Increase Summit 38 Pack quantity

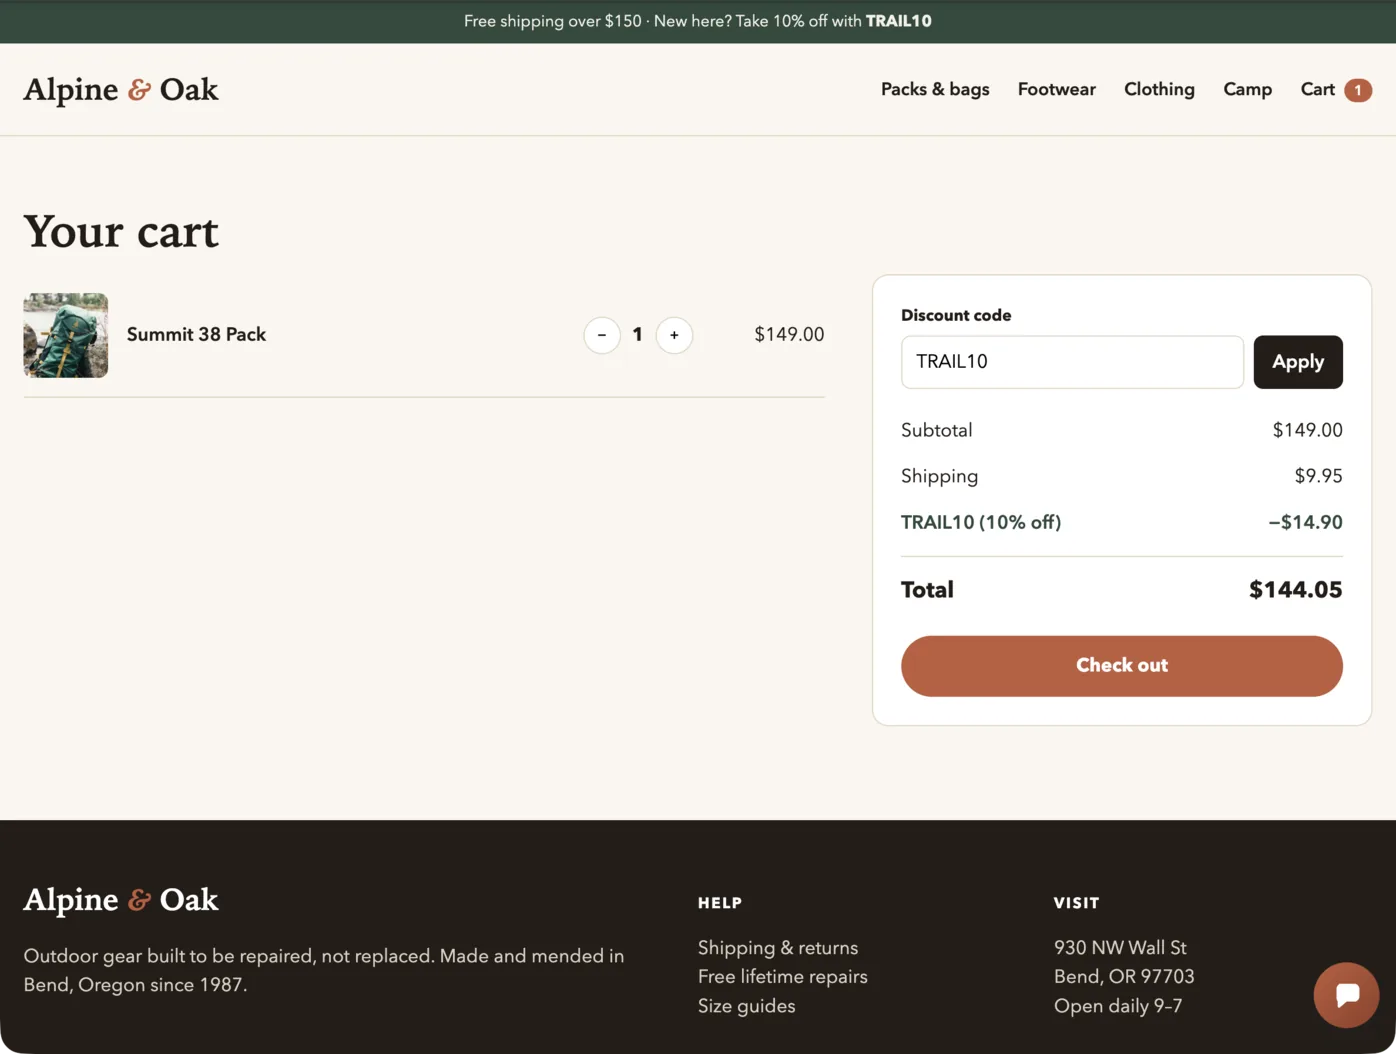point(674,335)
